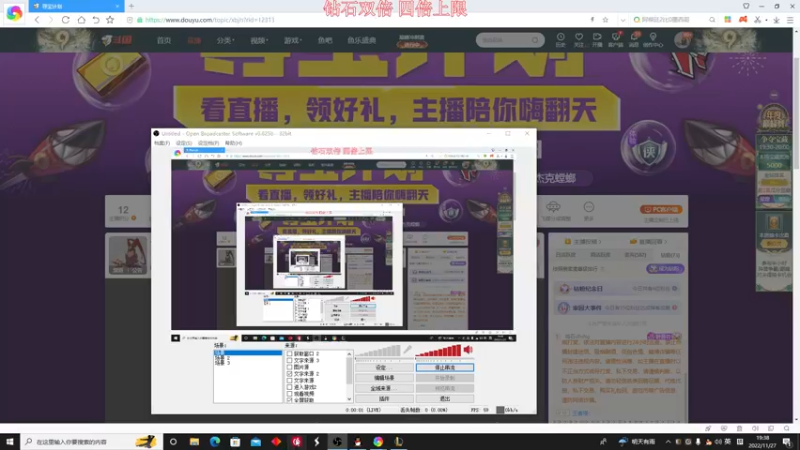Show hidden system tray icons
800x450 pixels.
click(668, 442)
